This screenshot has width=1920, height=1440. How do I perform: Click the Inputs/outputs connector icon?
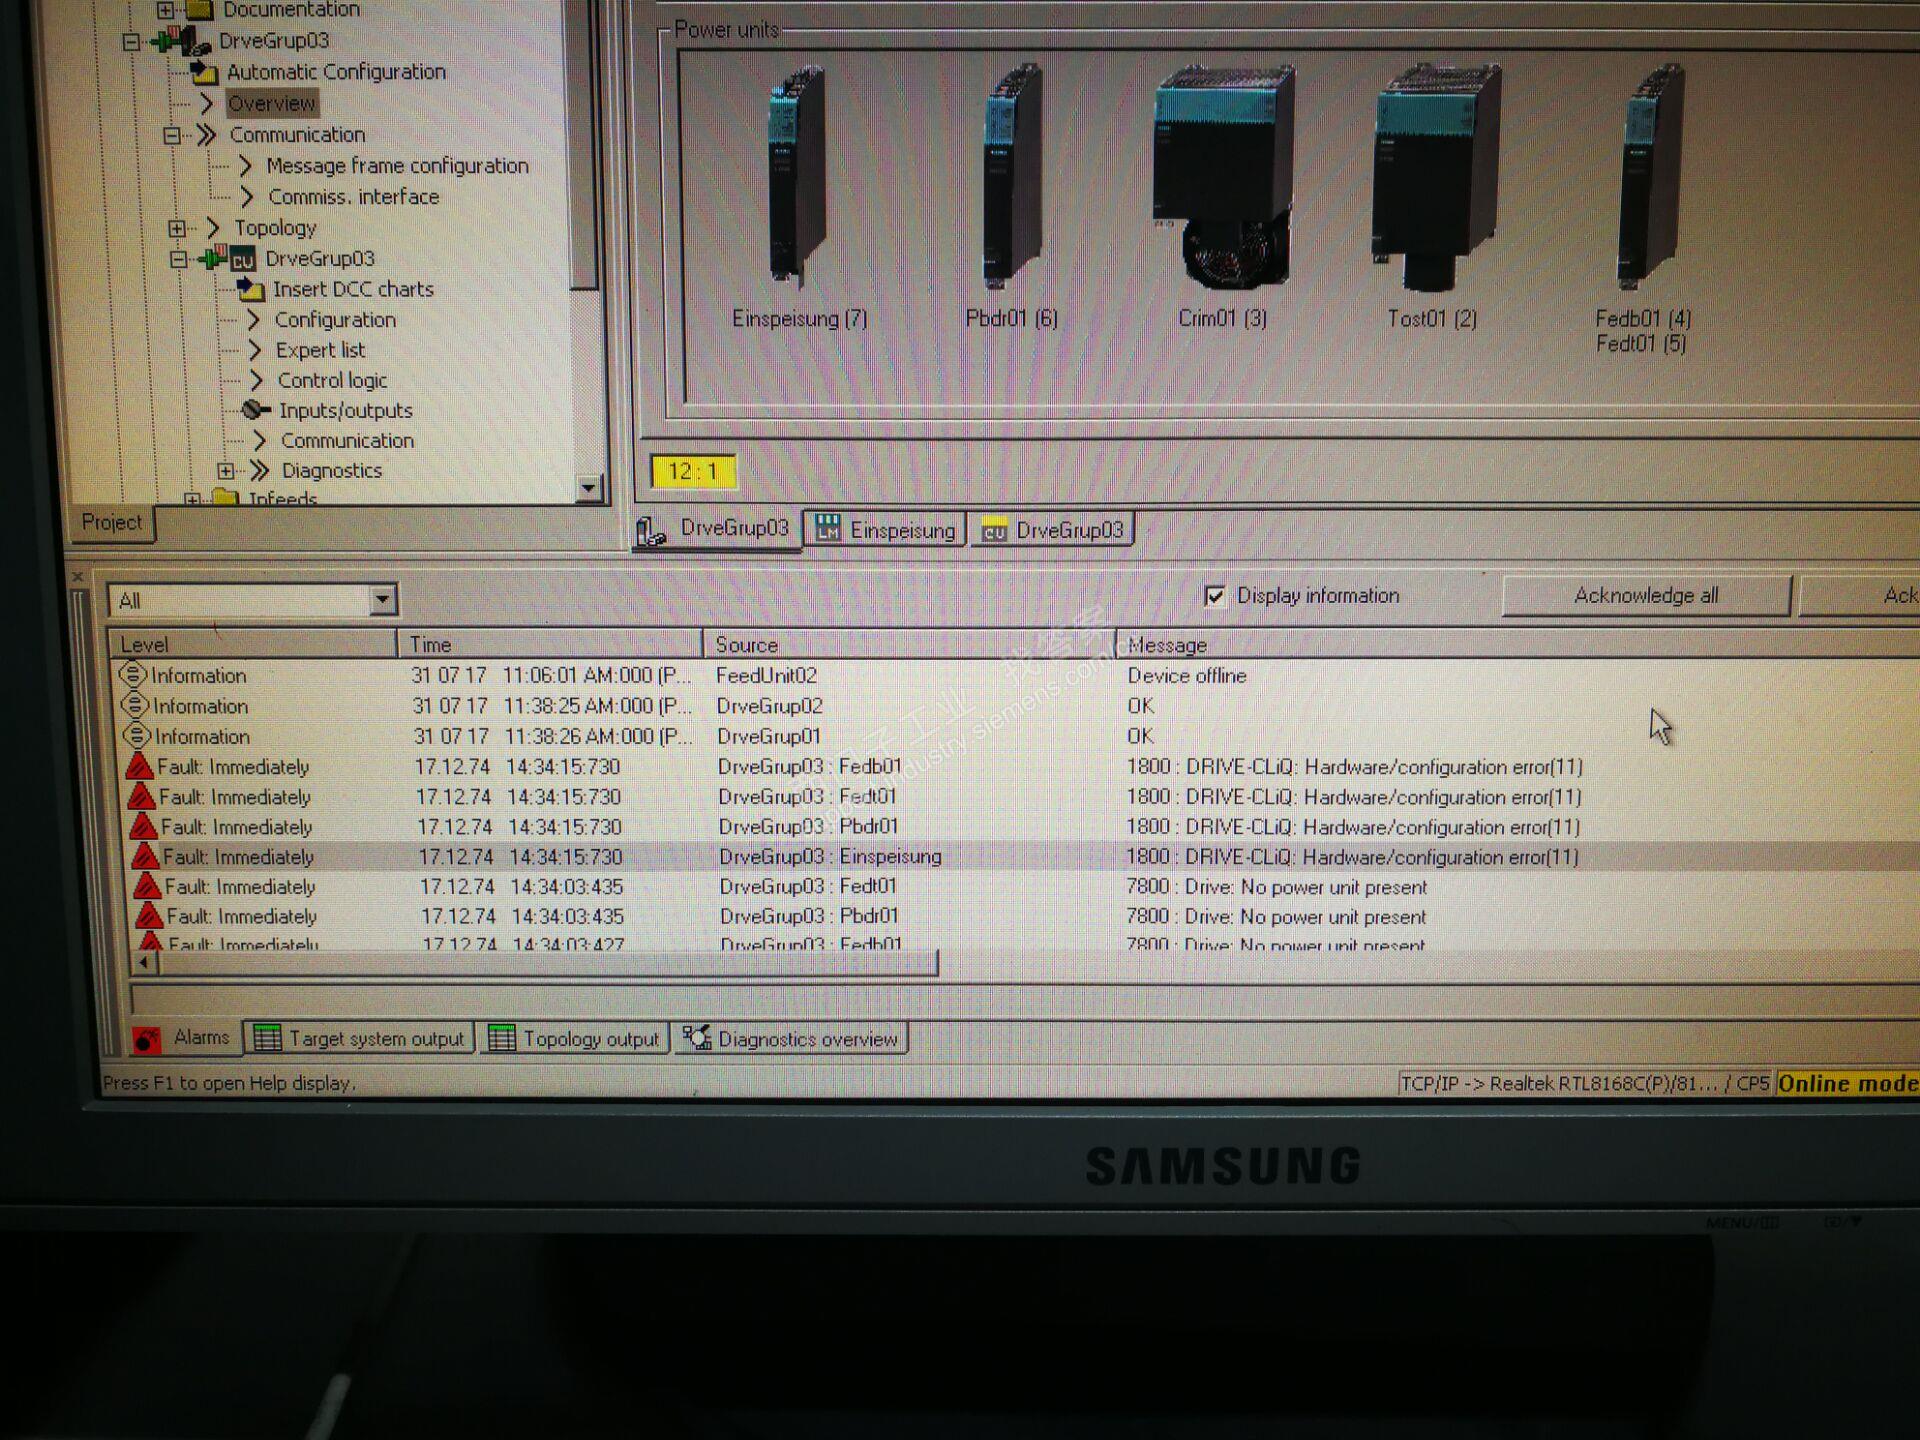point(256,410)
